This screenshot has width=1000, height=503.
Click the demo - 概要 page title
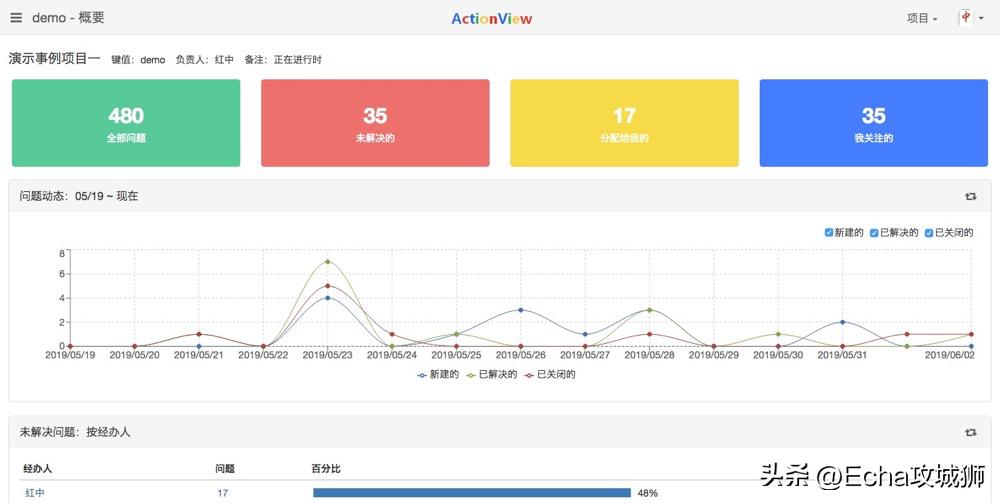click(x=68, y=18)
